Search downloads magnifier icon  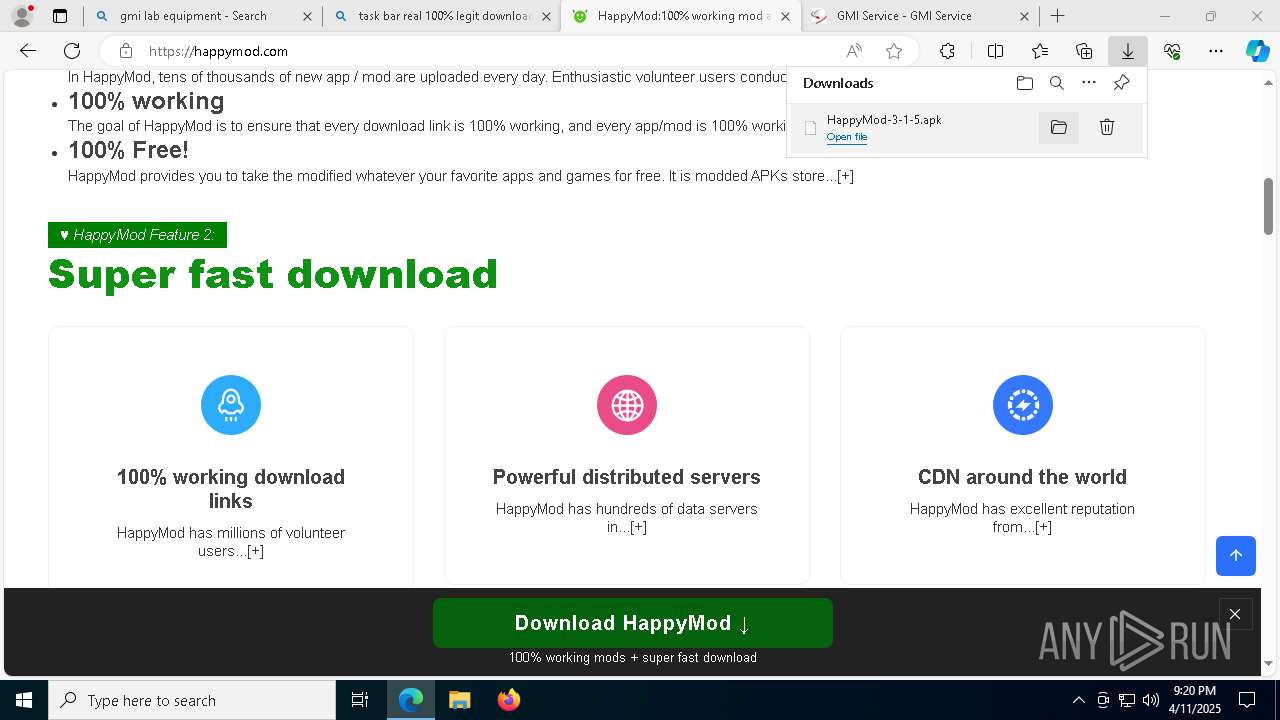1057,83
